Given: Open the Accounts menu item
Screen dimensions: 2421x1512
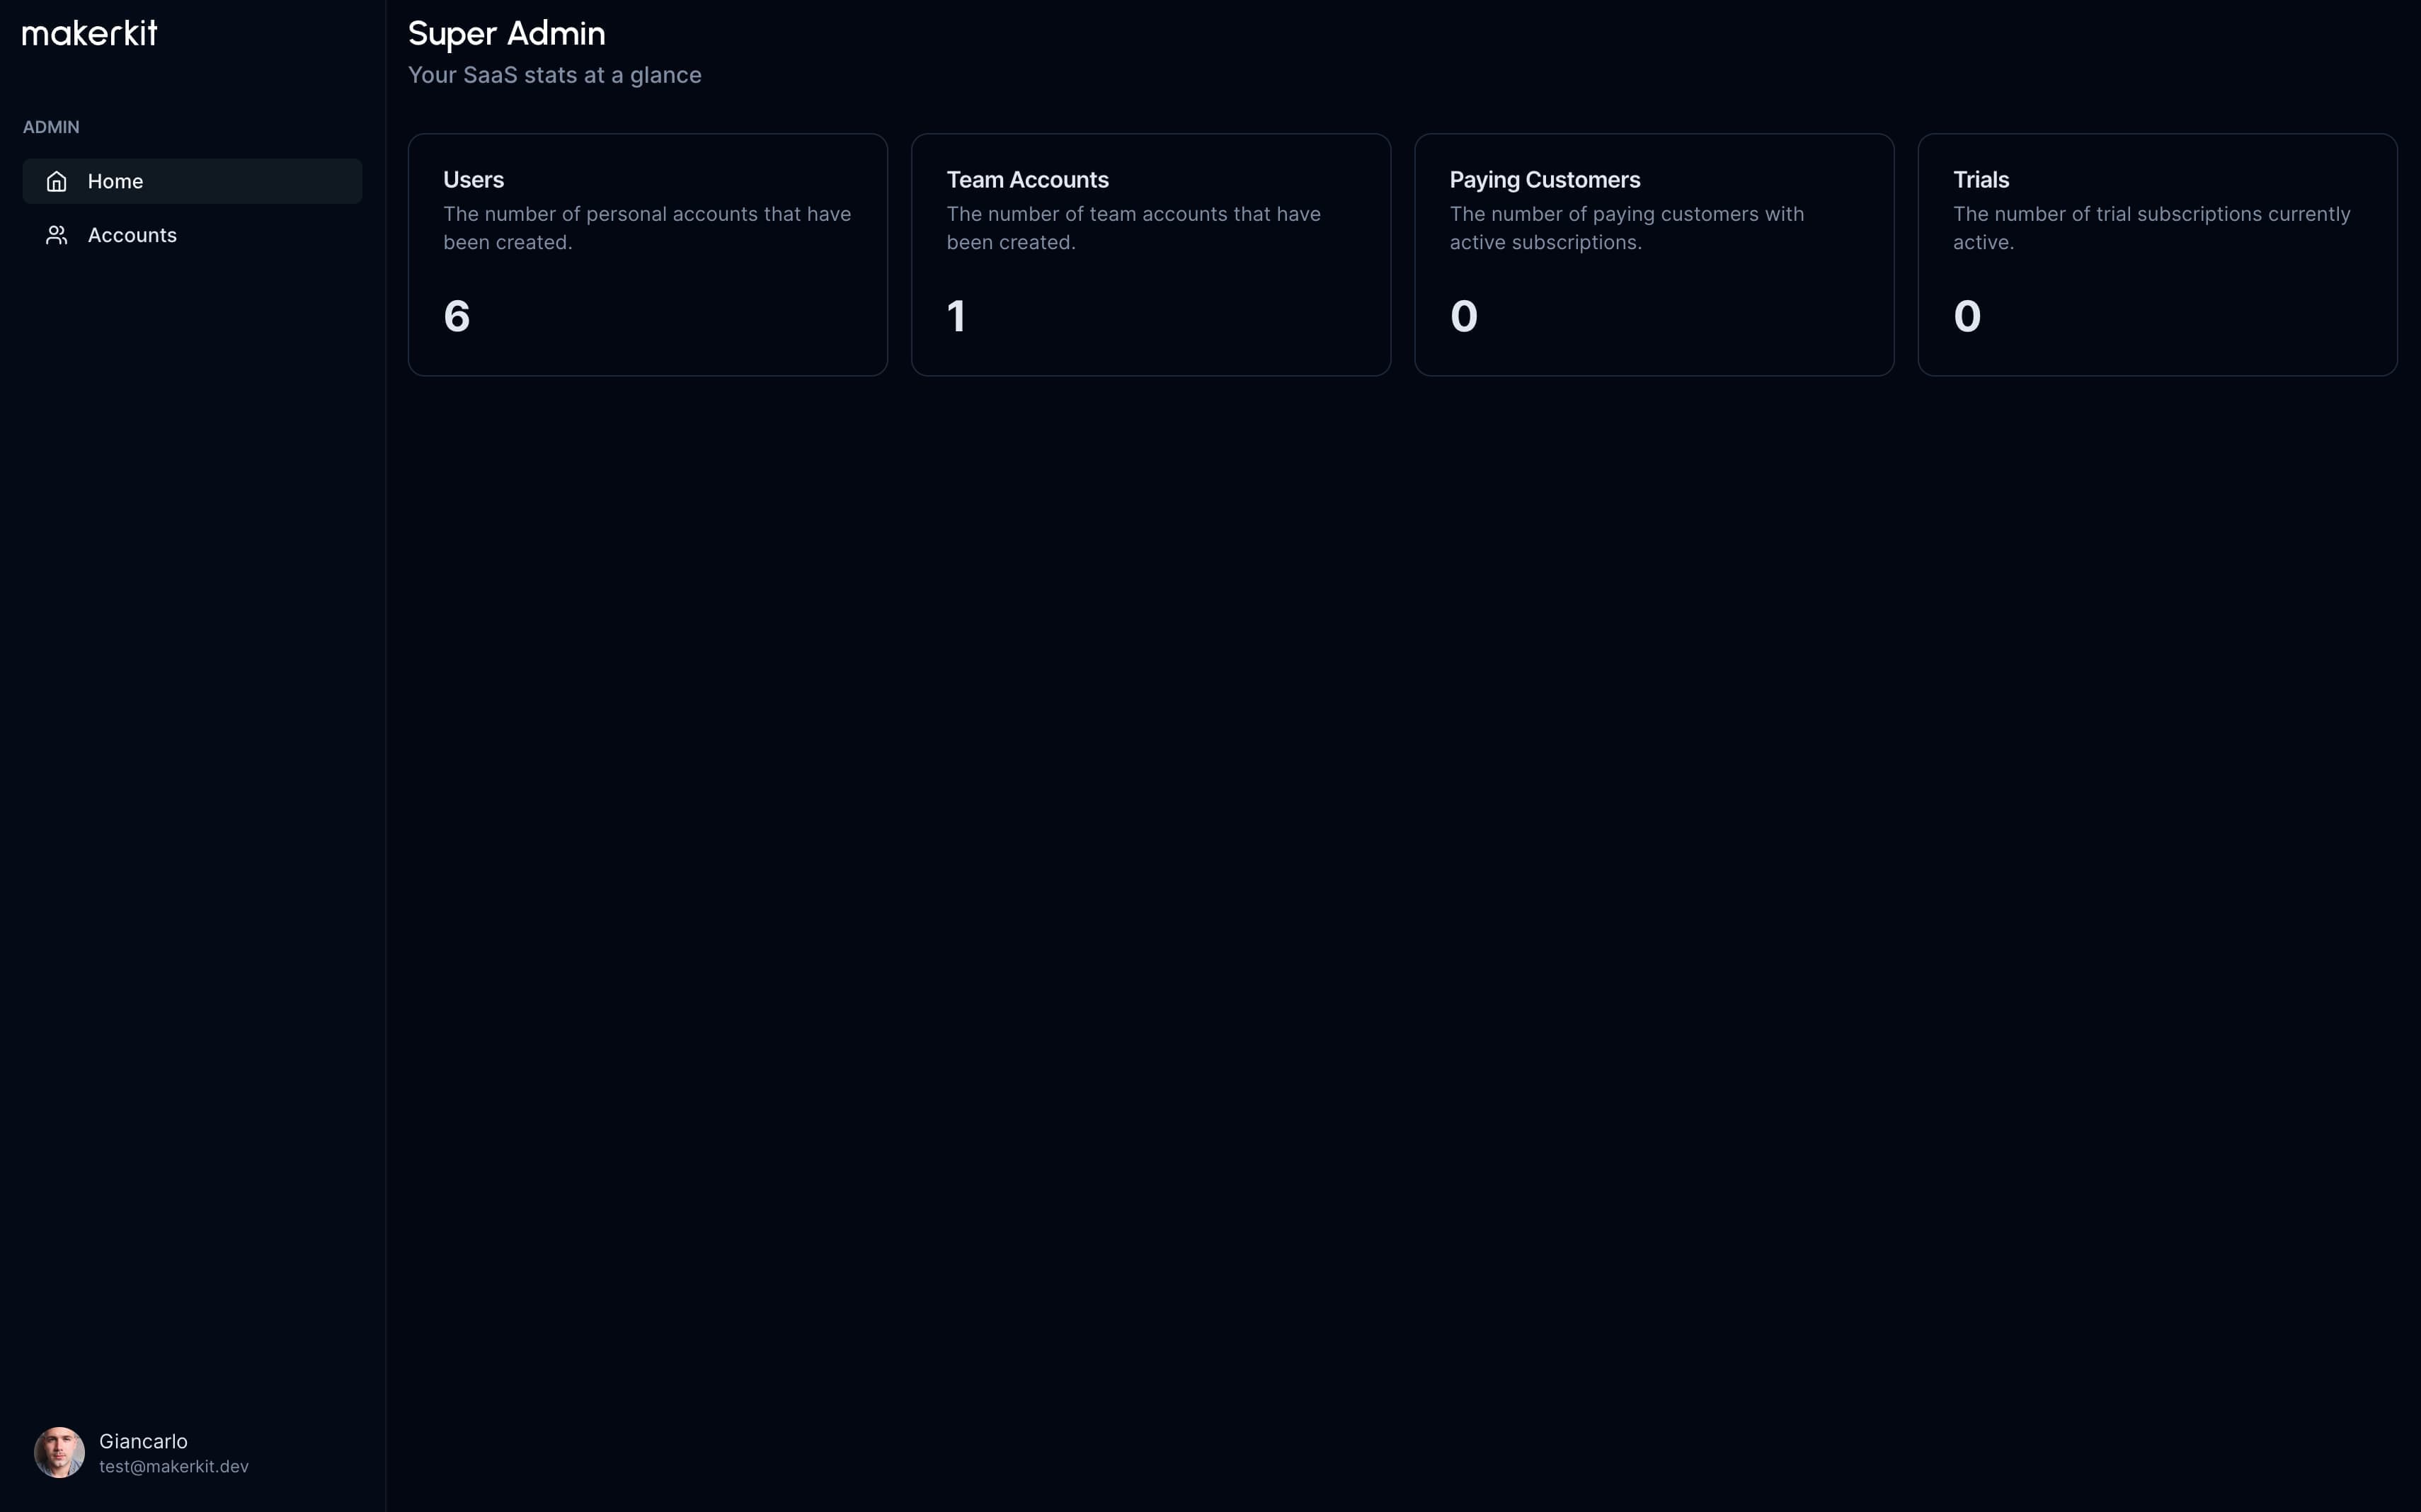Looking at the screenshot, I should 192,235.
